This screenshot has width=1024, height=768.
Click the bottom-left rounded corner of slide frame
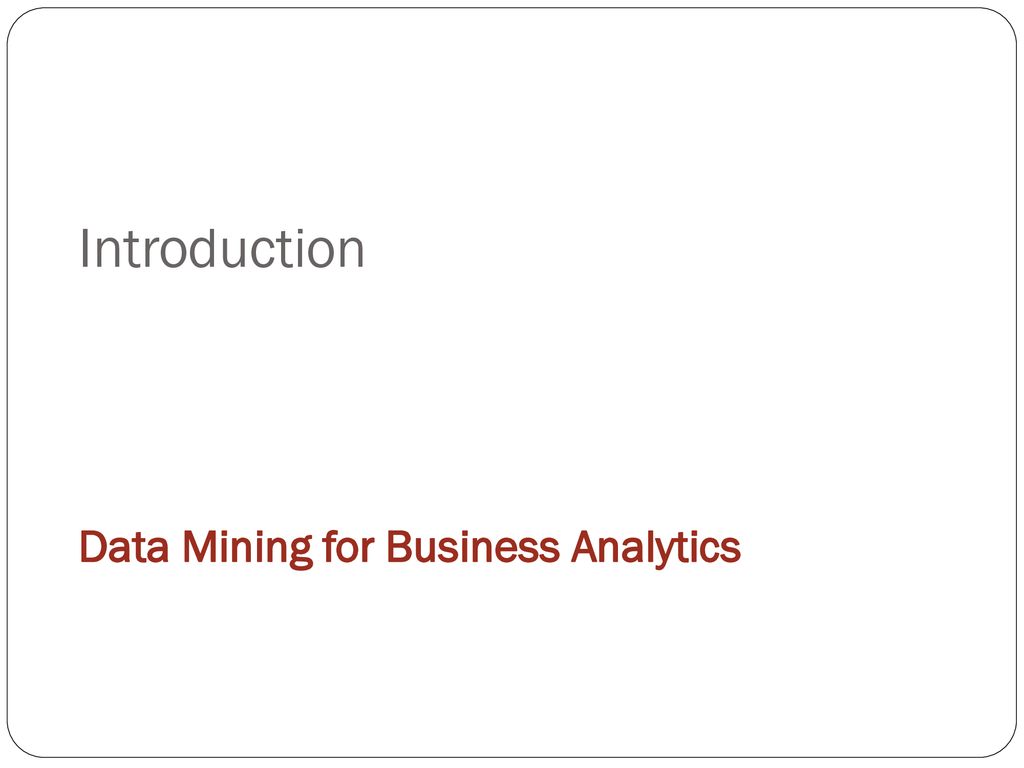tap(21, 743)
